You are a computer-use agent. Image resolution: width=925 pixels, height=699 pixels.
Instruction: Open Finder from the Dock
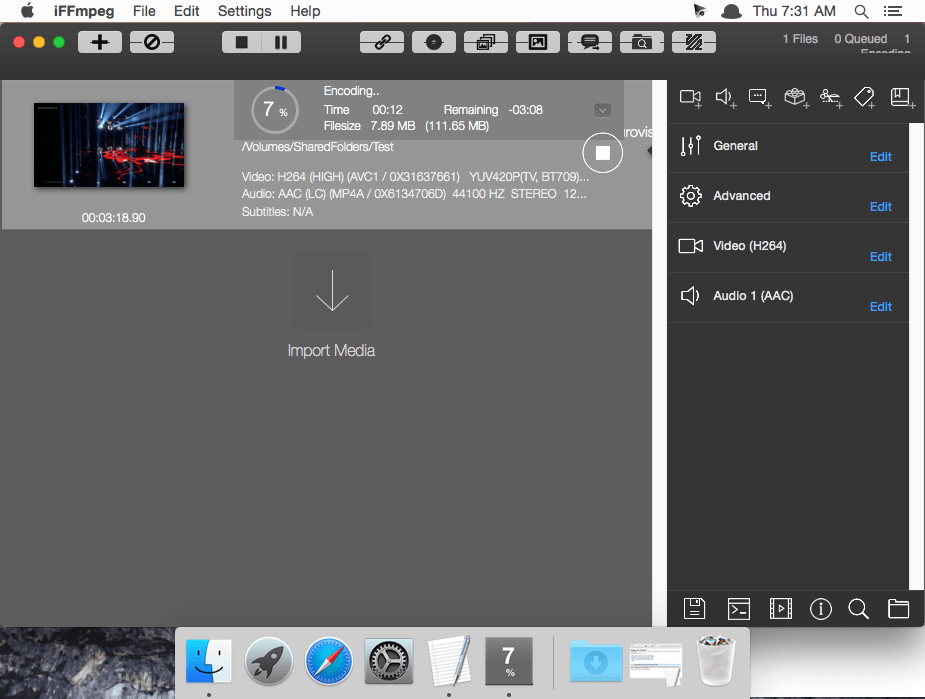(x=208, y=661)
